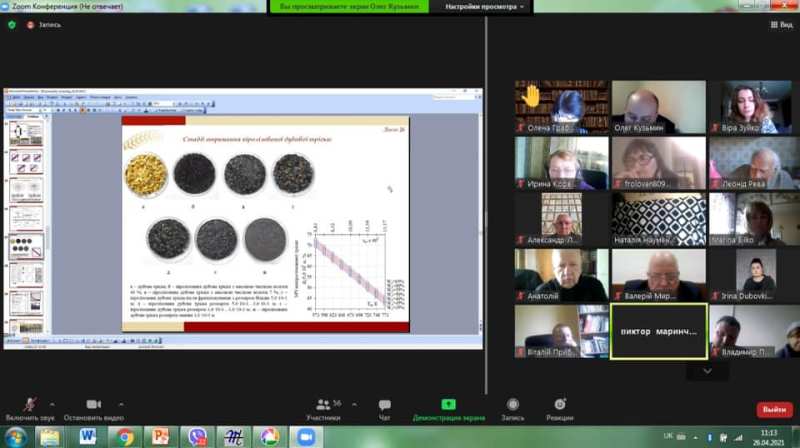Click raised hand icon on Олена tile
Viewport: 800px width, 448px height.
pos(531,96)
